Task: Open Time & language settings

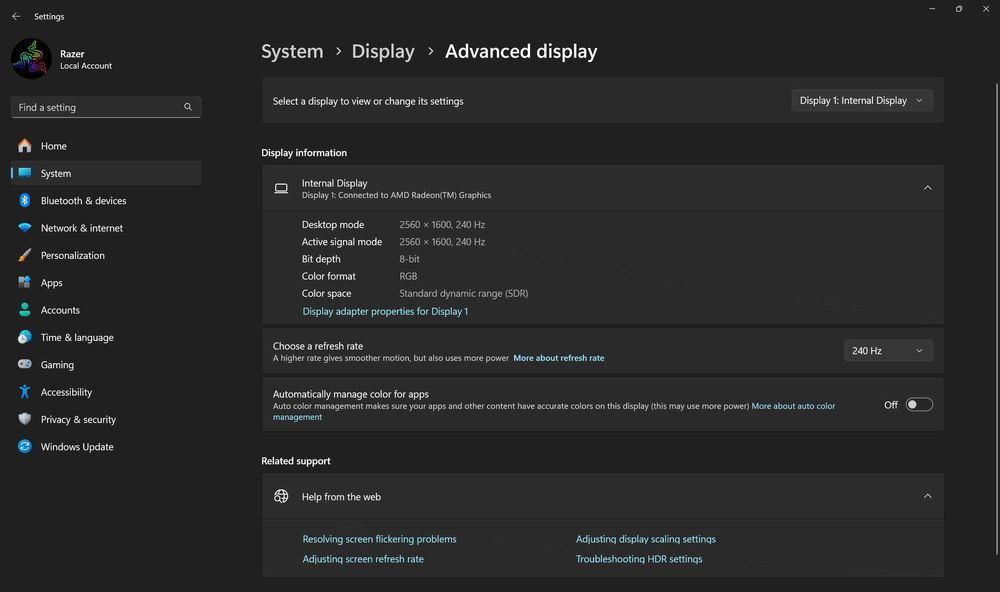Action: [106, 337]
